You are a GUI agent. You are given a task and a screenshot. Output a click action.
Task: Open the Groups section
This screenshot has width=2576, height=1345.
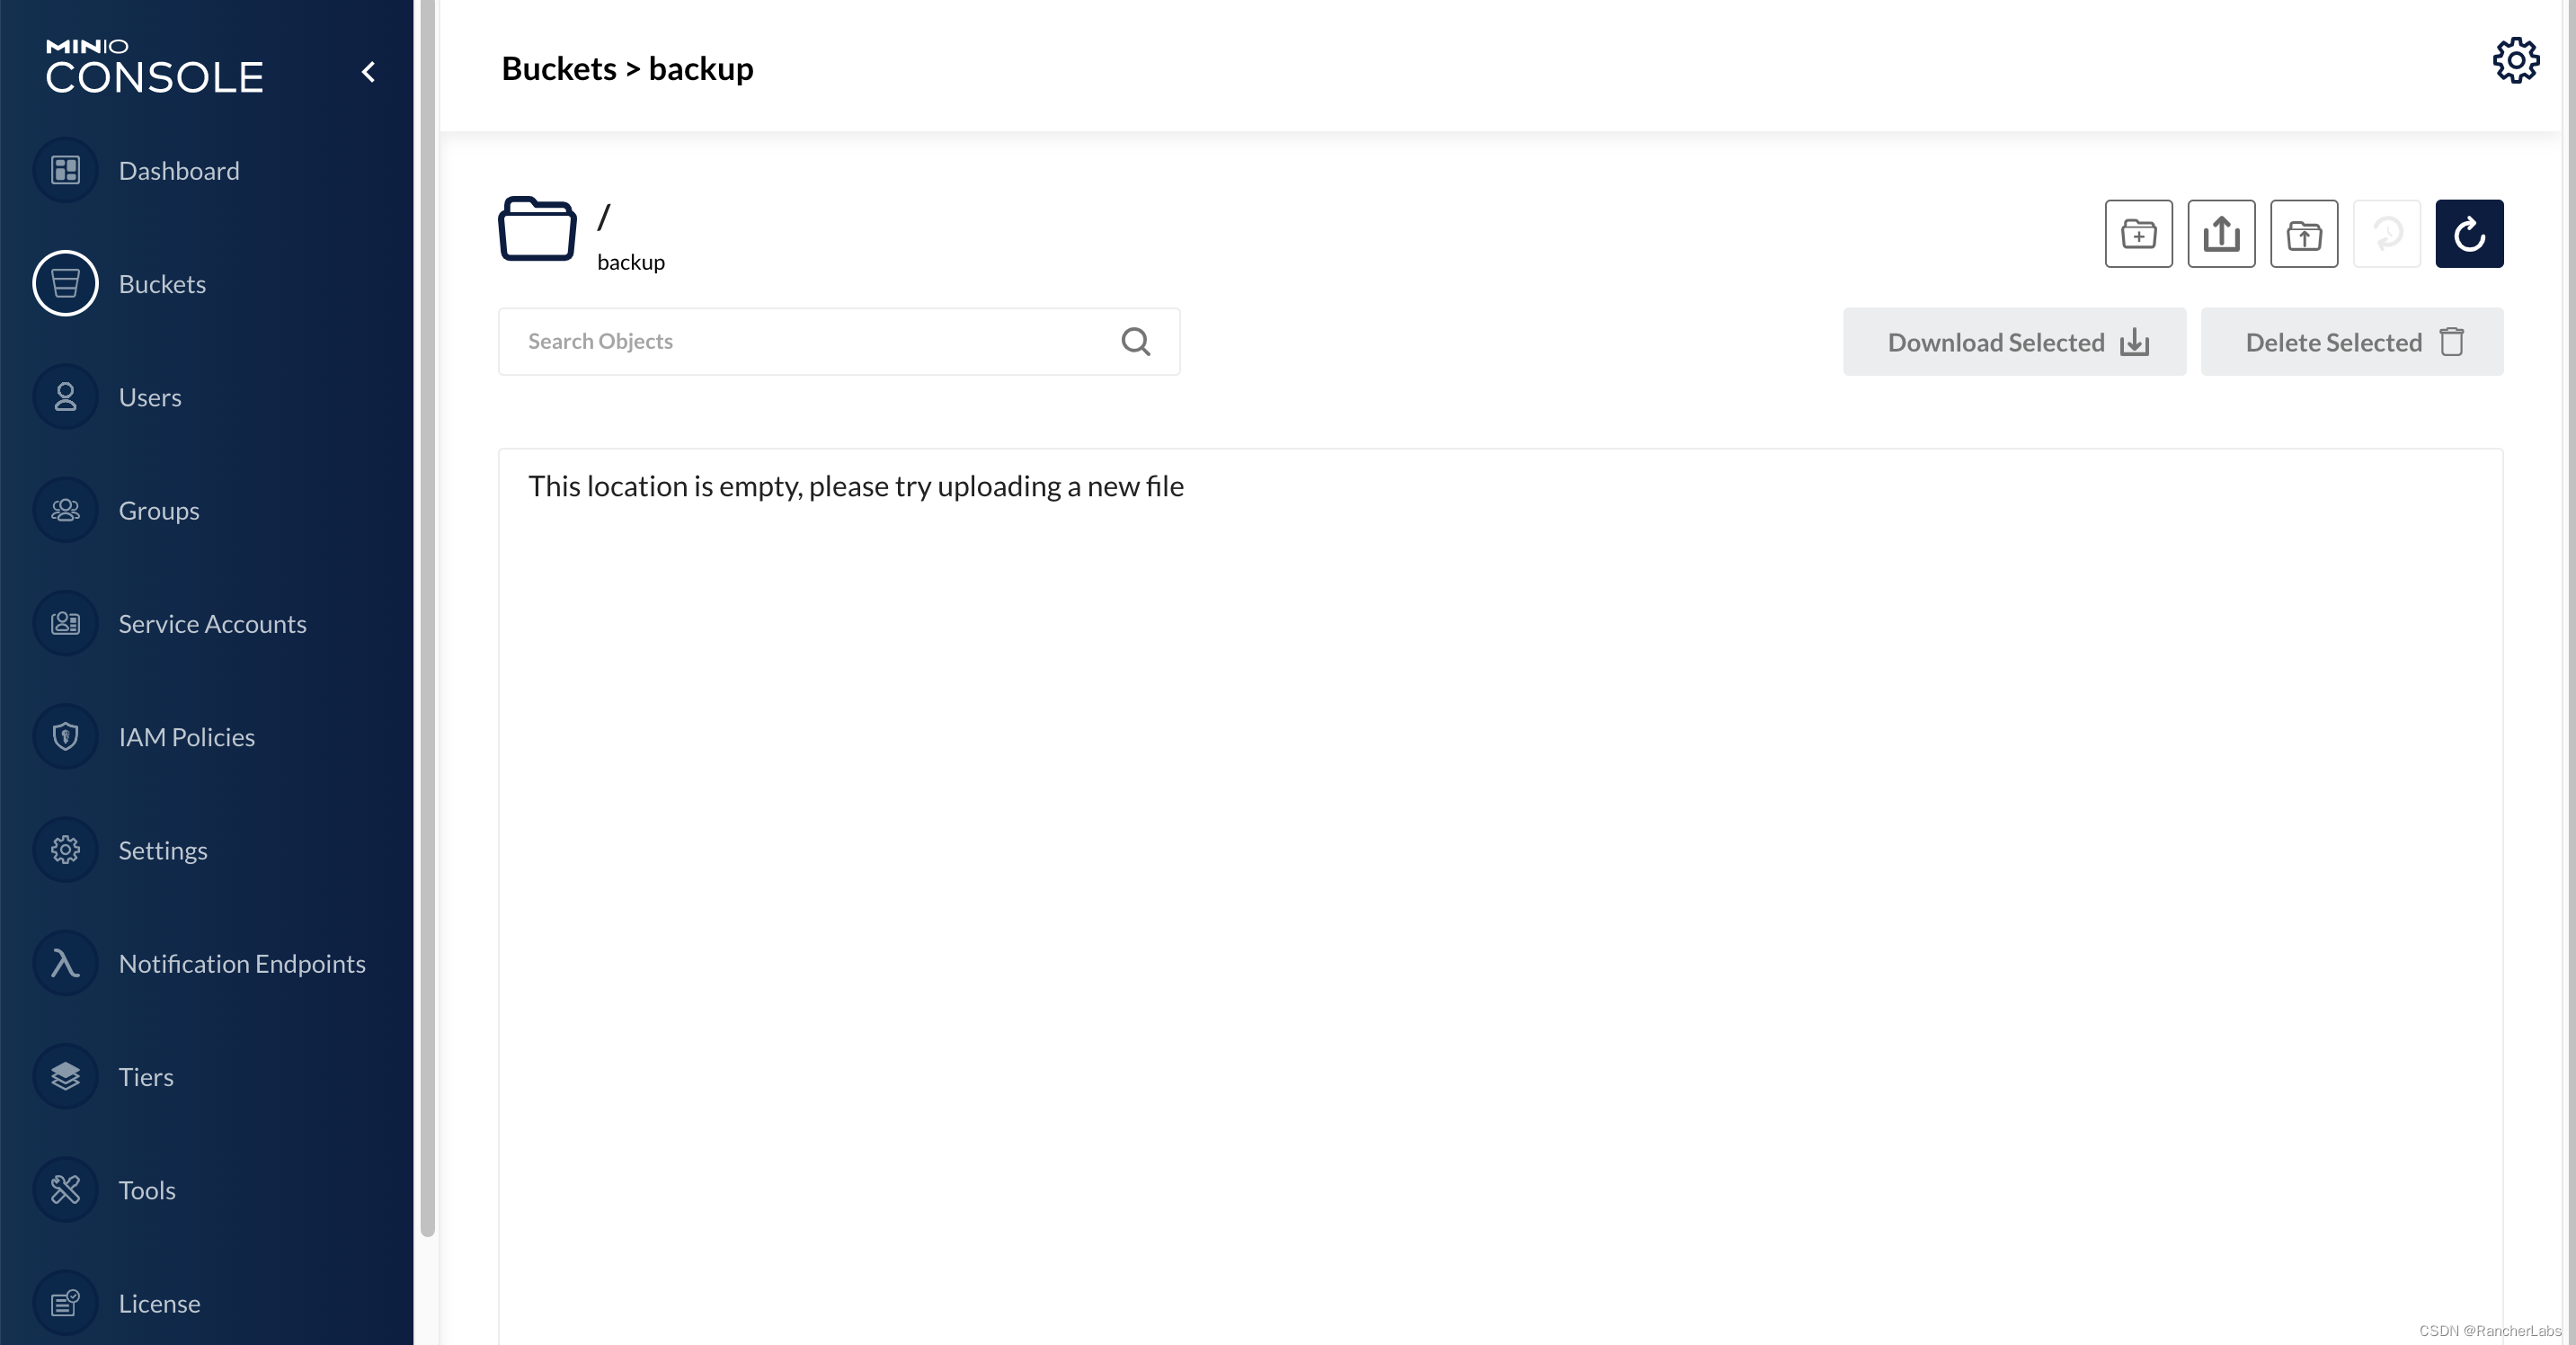(158, 511)
